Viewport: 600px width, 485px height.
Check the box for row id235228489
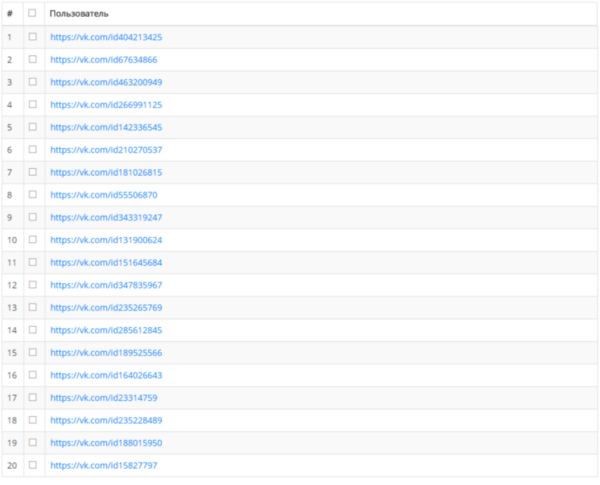pyautogui.click(x=33, y=420)
